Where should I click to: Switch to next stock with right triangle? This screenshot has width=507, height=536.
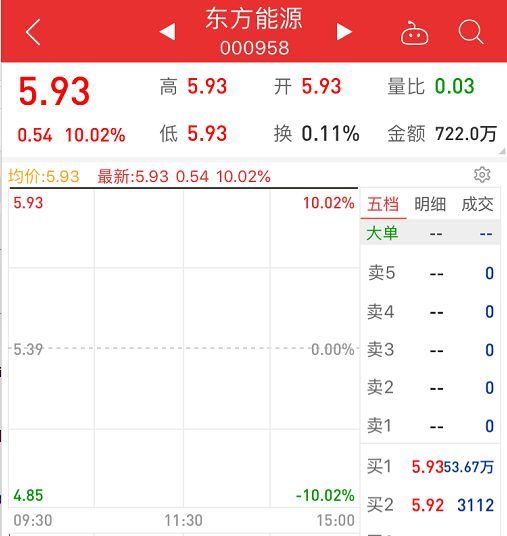tap(344, 32)
